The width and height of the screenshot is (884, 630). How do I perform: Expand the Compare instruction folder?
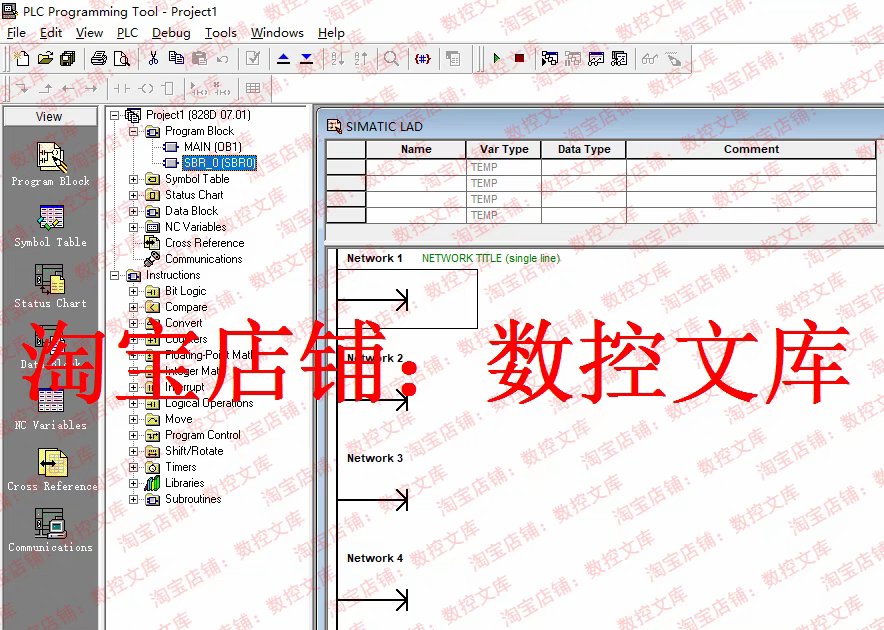click(x=134, y=307)
